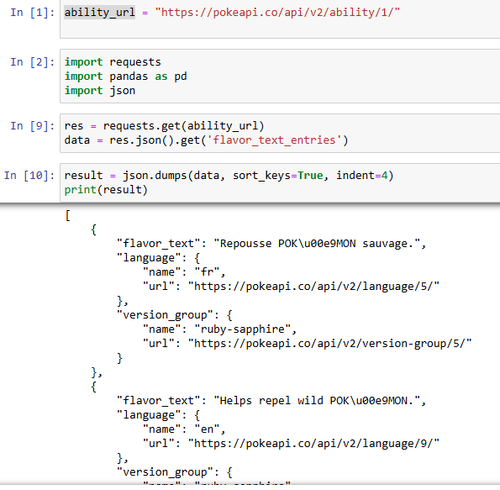Focus the requests.get code cell
This screenshot has width=500, height=490.
coord(280,133)
